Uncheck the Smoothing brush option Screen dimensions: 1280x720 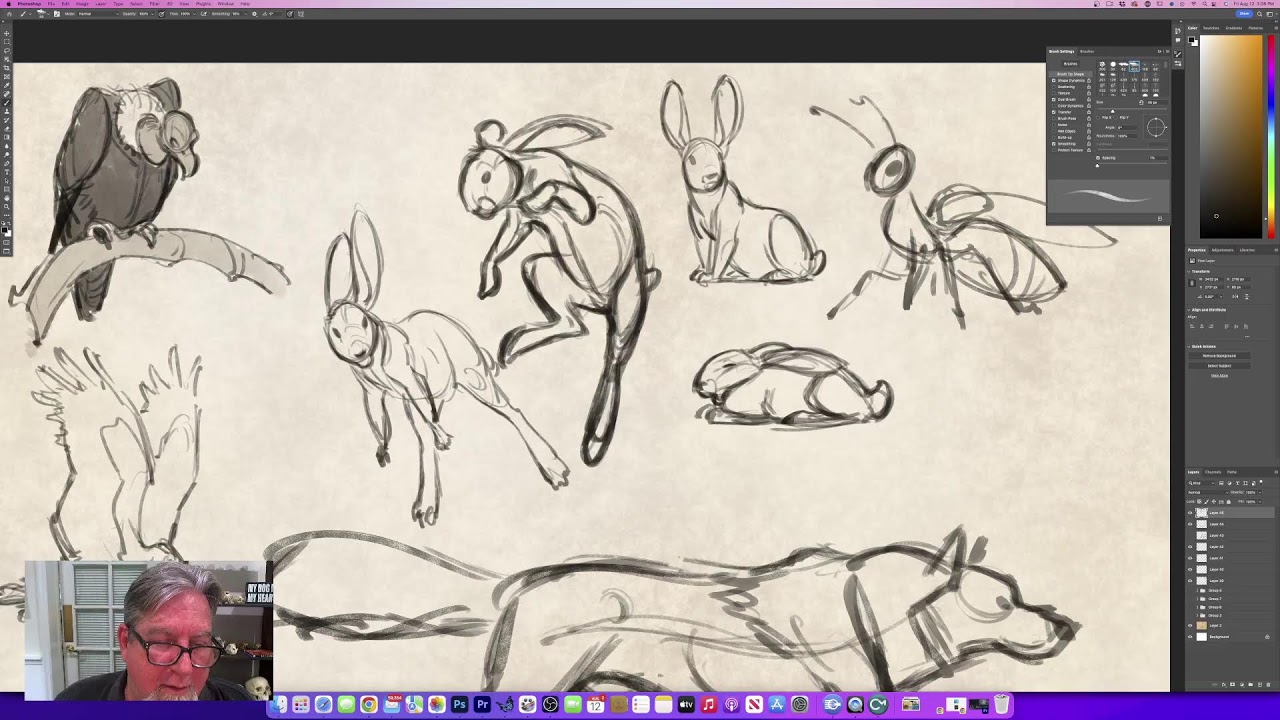pyautogui.click(x=1054, y=144)
